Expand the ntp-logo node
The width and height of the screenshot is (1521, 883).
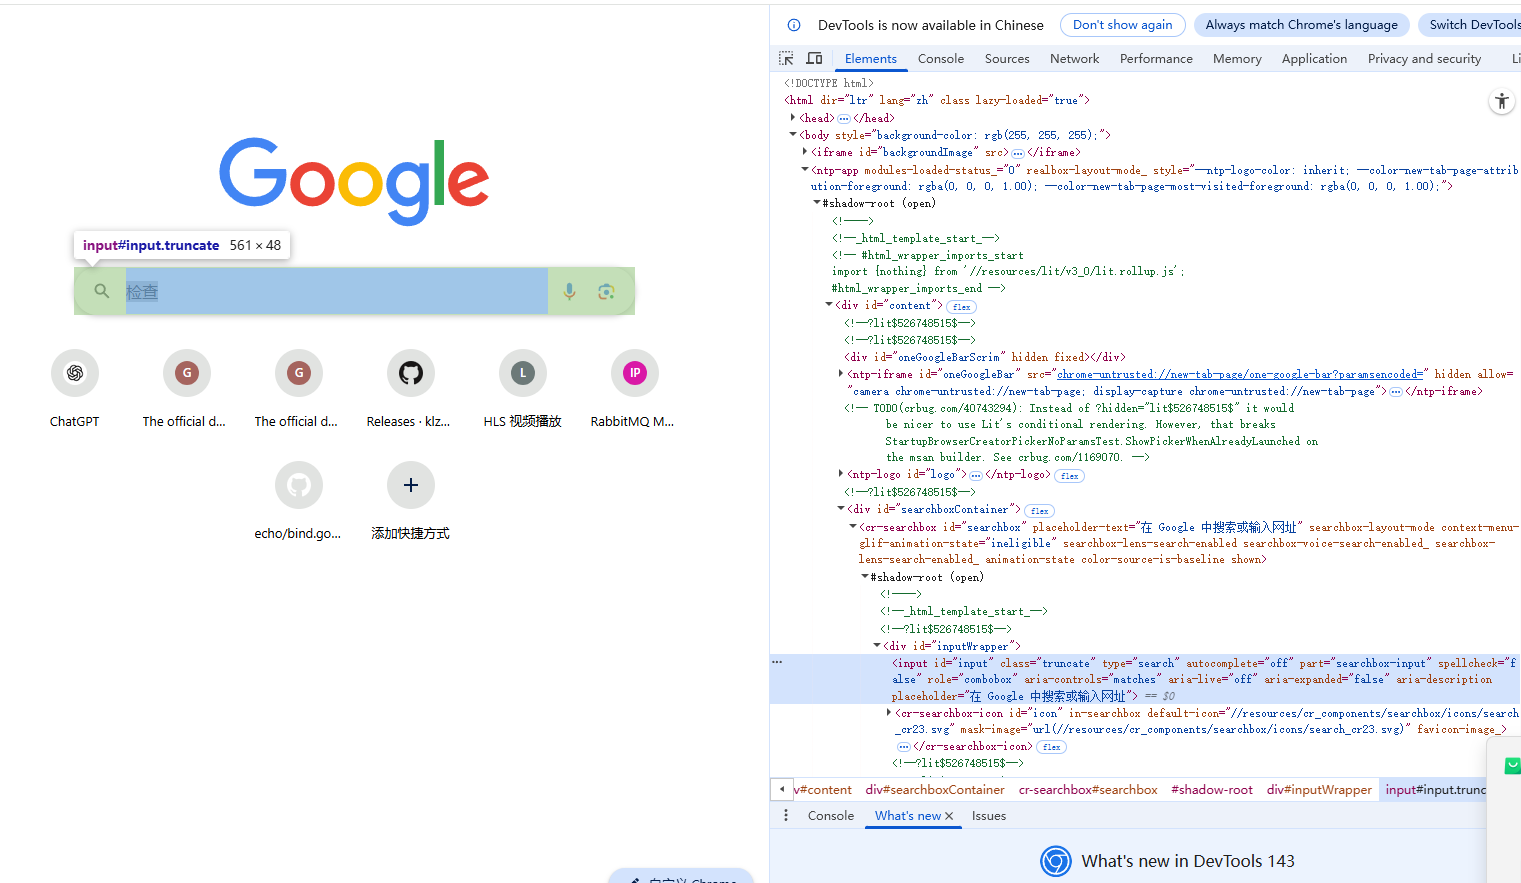(x=841, y=474)
